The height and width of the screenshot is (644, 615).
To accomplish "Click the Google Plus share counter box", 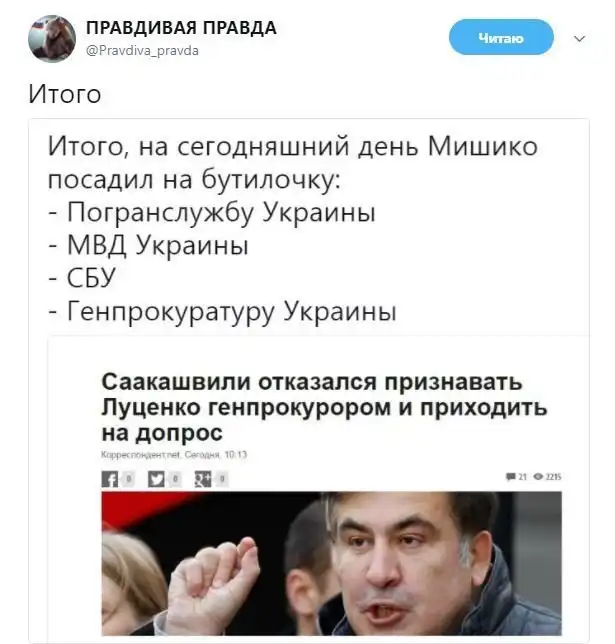I will pos(222,479).
